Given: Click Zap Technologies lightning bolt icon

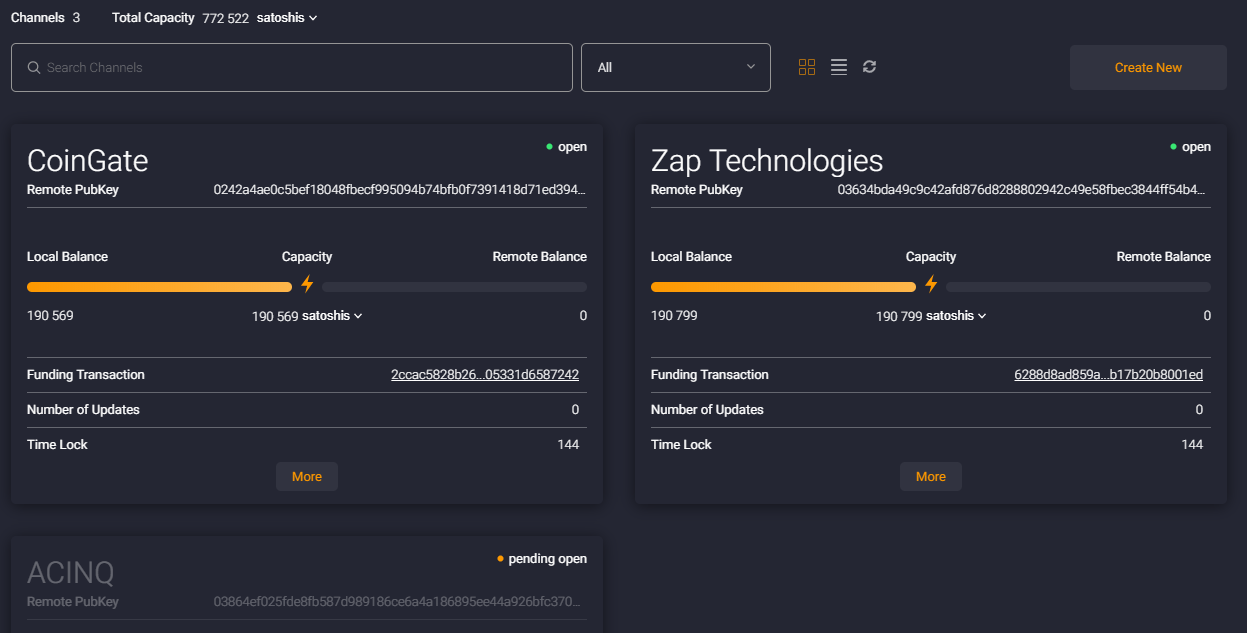Looking at the screenshot, I should tap(931, 285).
